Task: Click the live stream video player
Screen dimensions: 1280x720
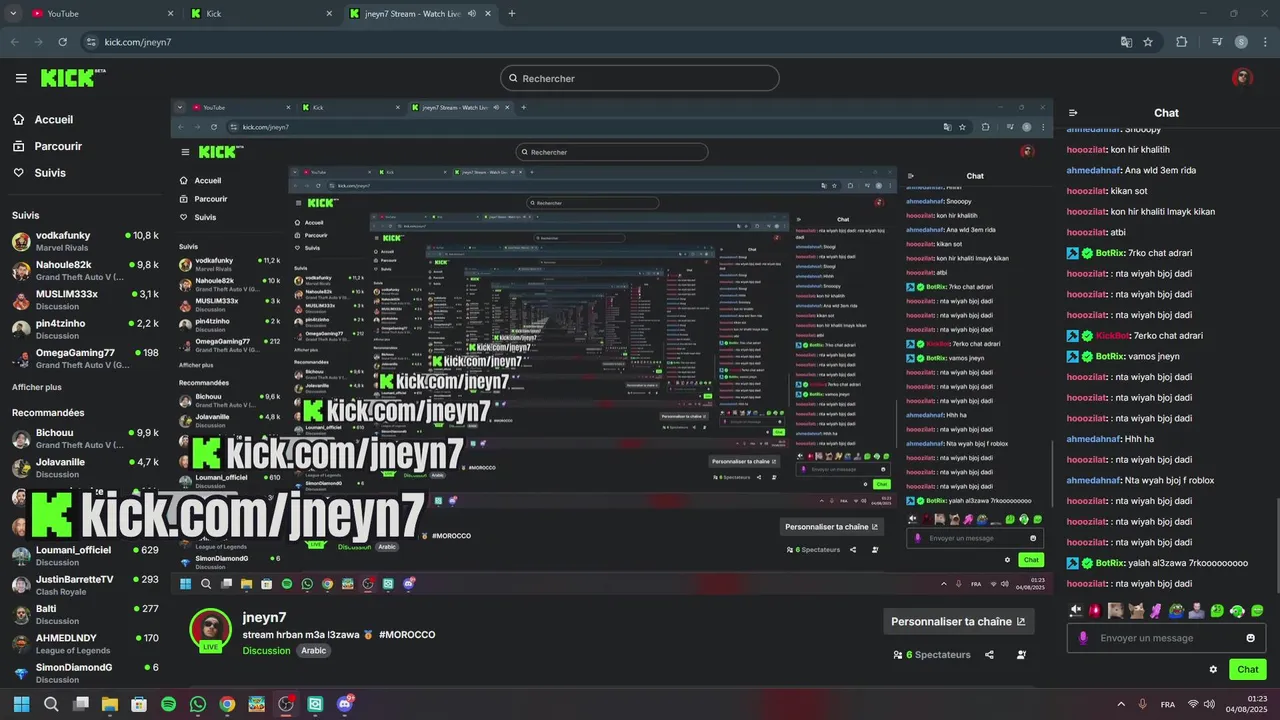Action: (611, 346)
